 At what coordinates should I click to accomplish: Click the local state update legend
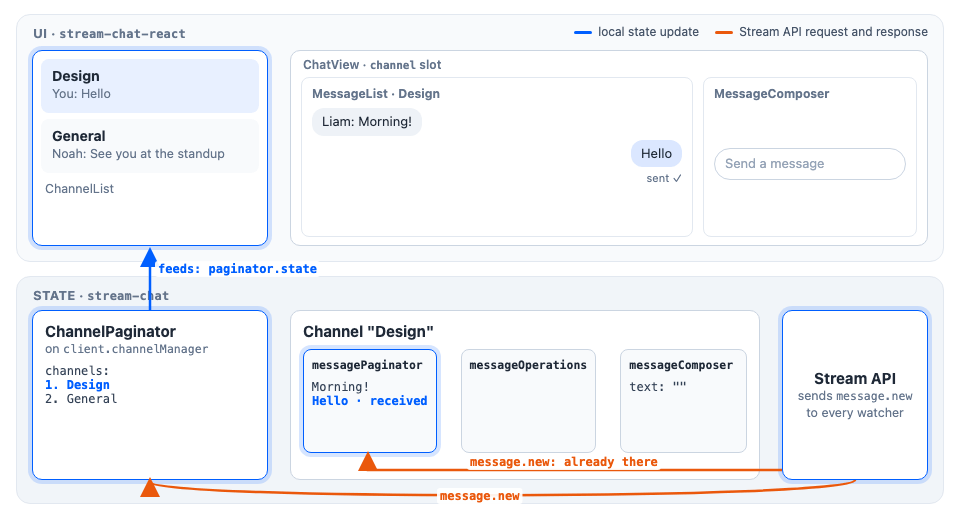pyautogui.click(x=637, y=32)
